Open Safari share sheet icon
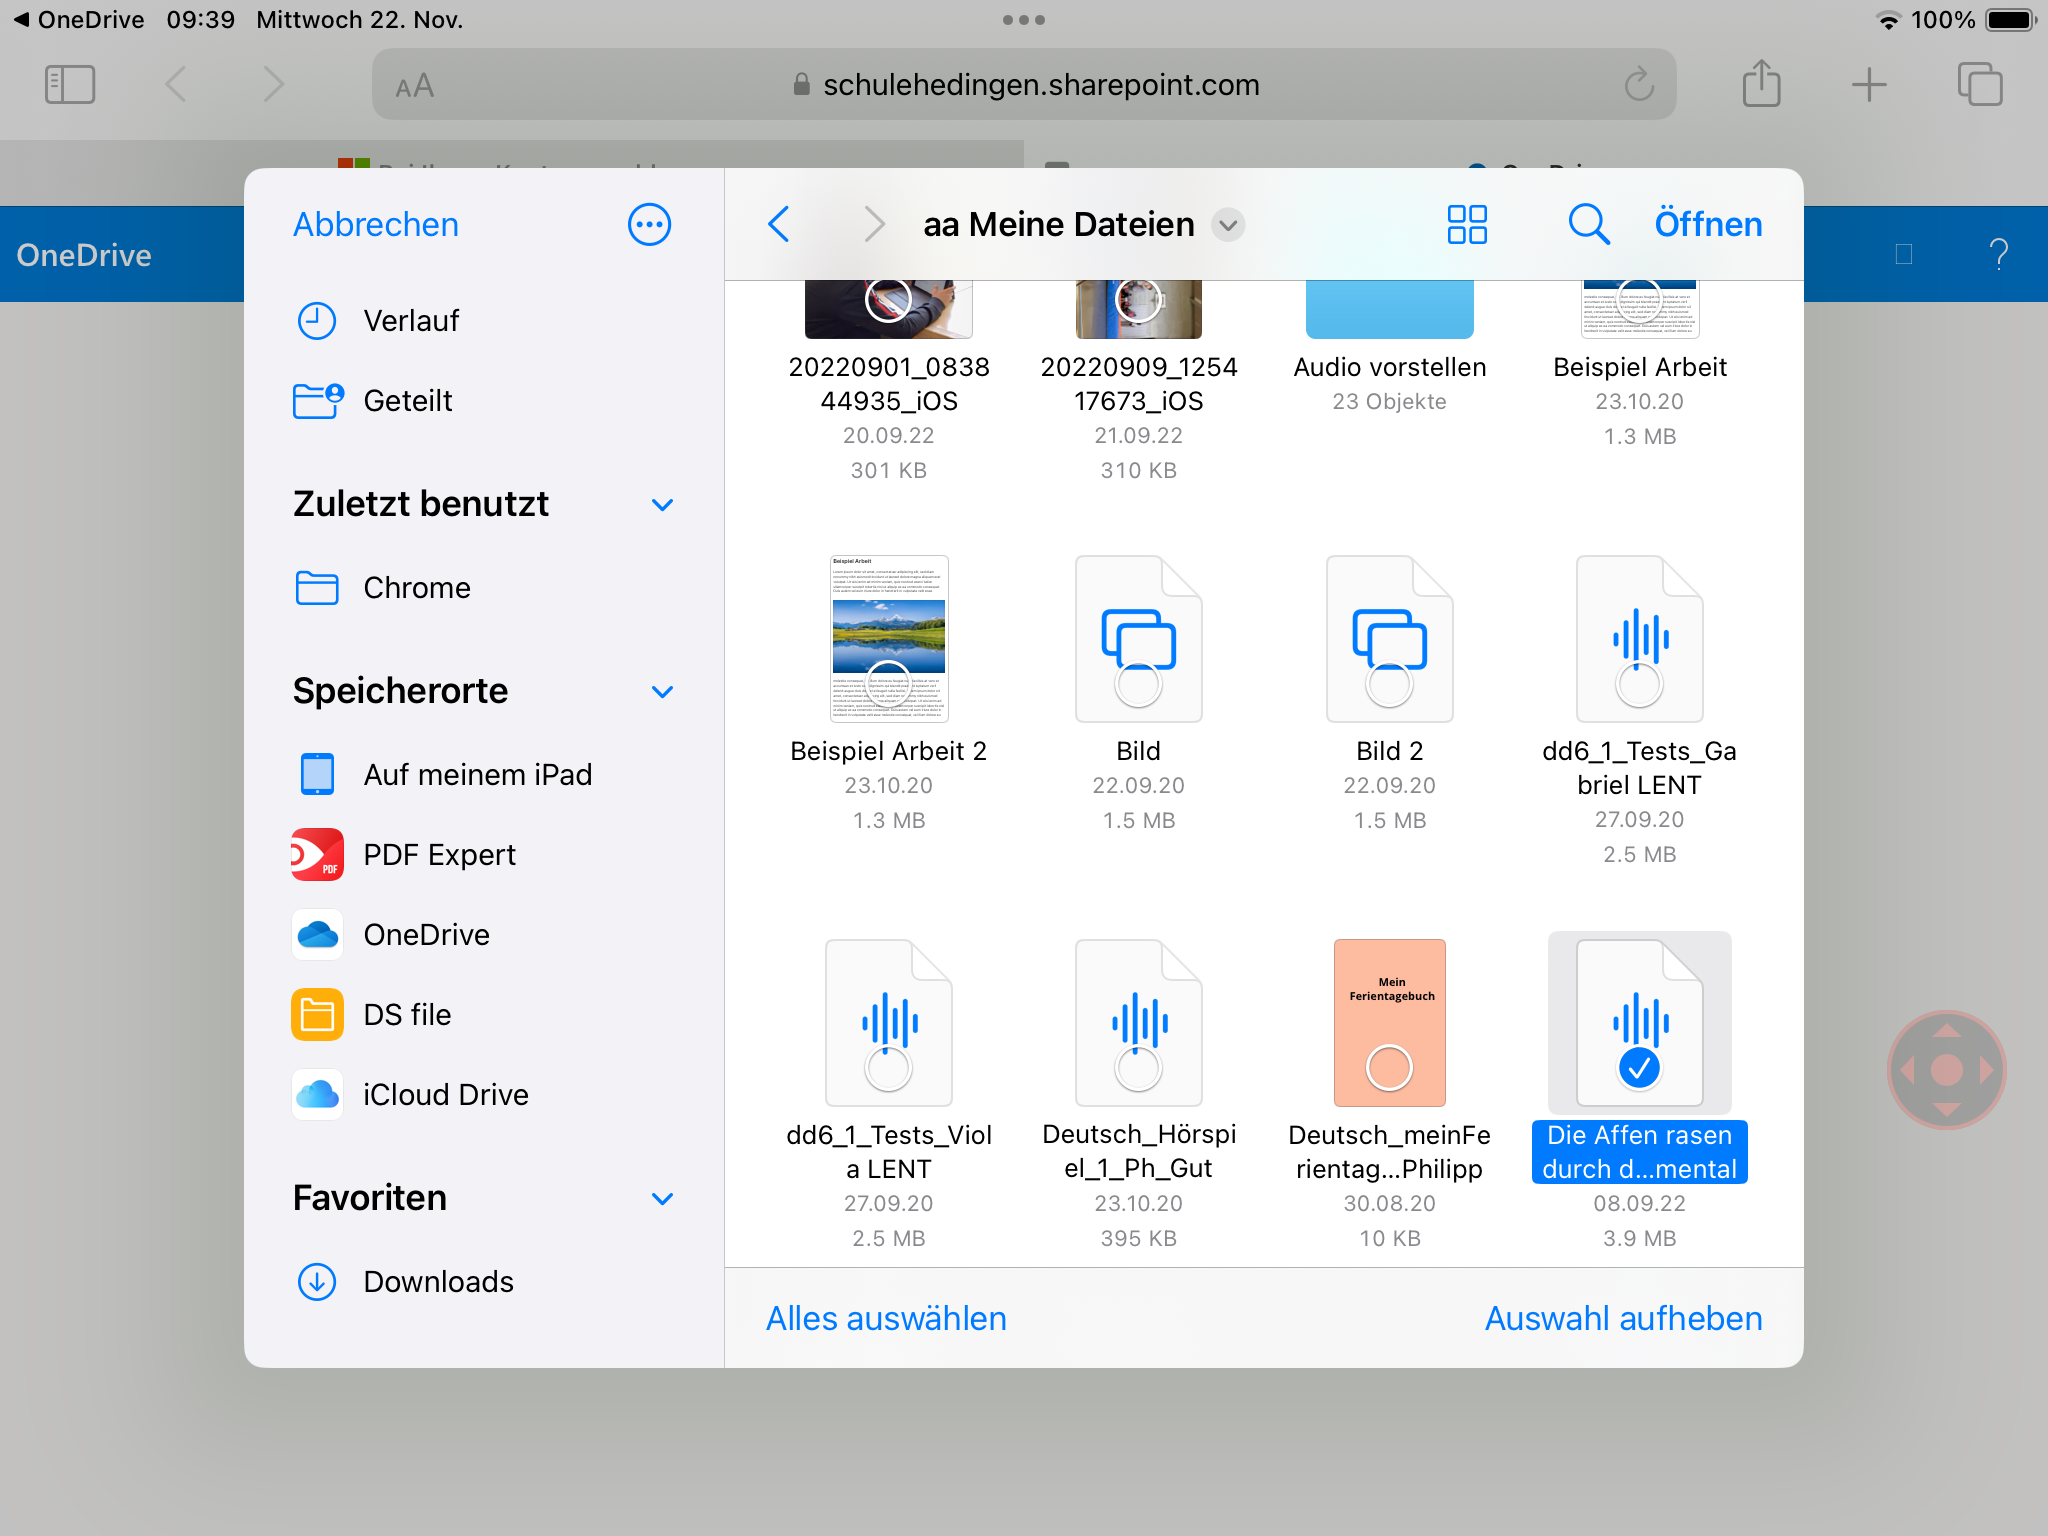 click(1761, 85)
